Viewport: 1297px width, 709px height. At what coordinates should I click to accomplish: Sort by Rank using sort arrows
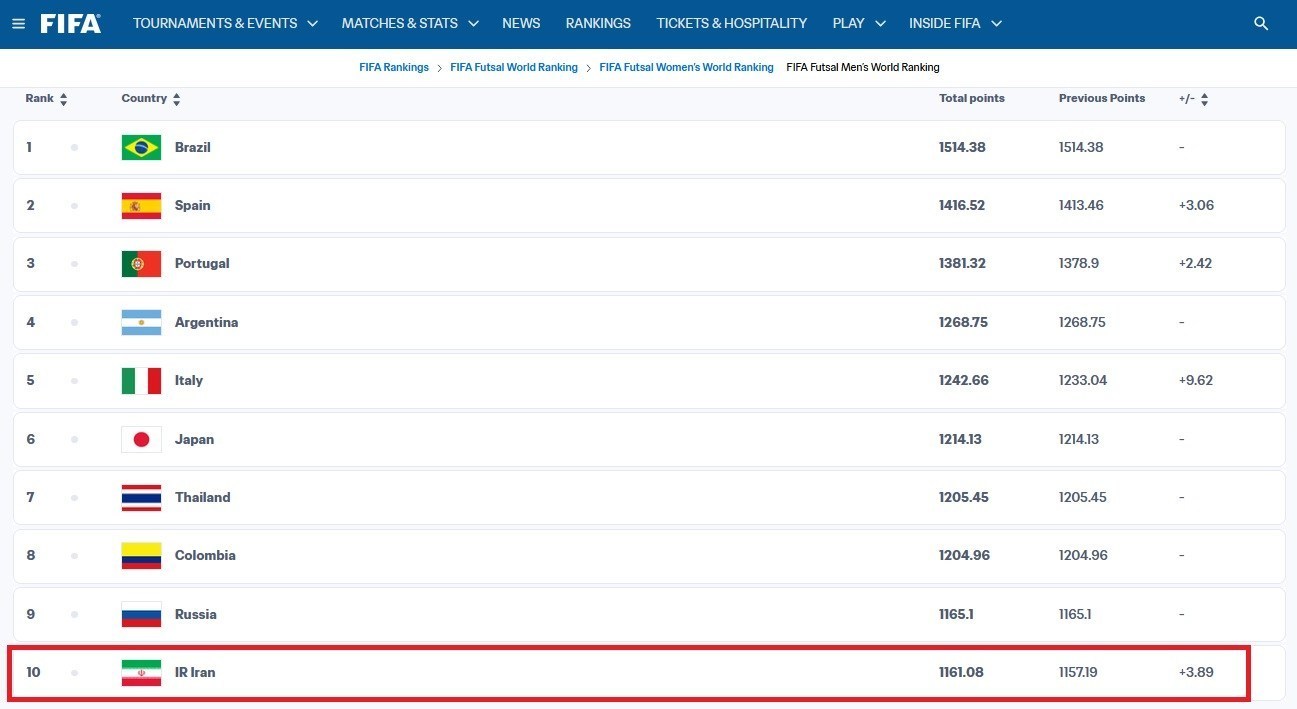(x=64, y=99)
